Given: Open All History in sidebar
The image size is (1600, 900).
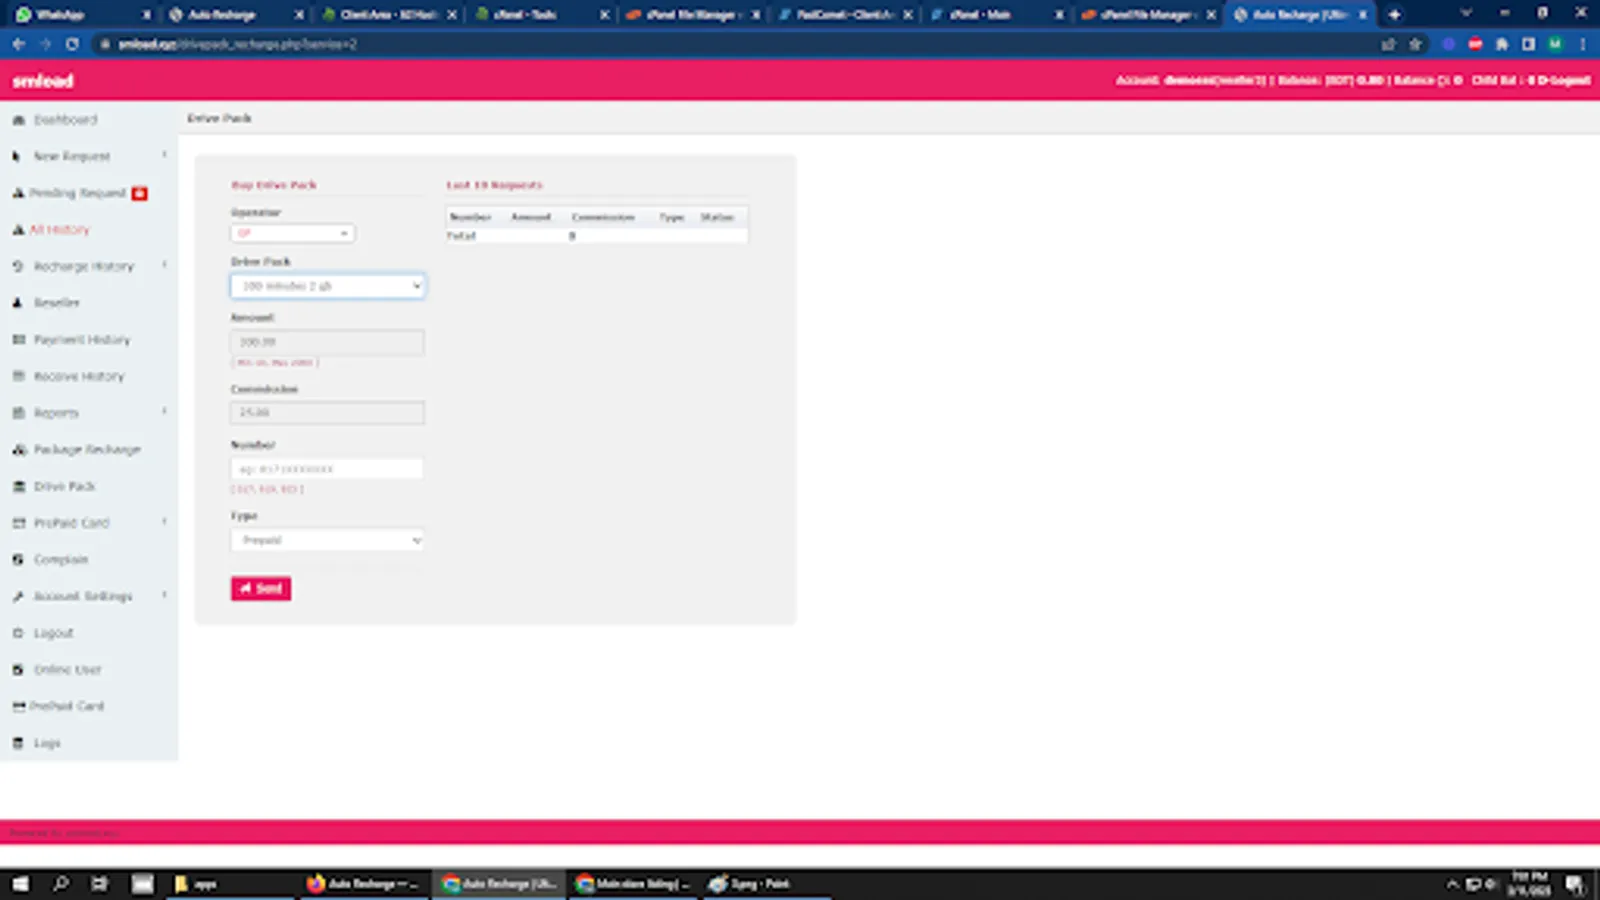Looking at the screenshot, I should [x=59, y=230].
